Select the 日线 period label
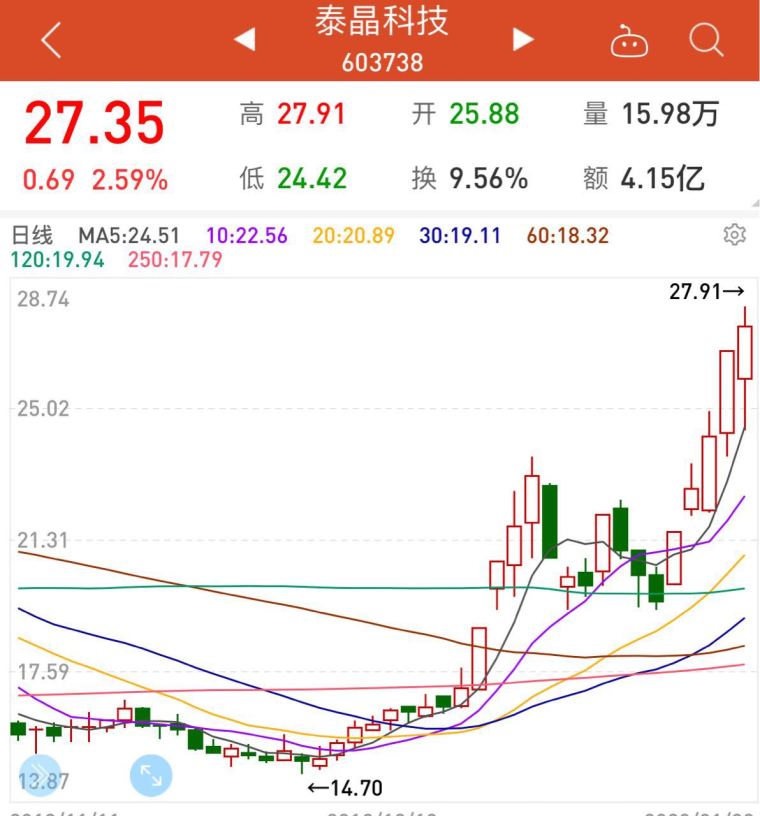This screenshot has width=760, height=816. coord(32,235)
